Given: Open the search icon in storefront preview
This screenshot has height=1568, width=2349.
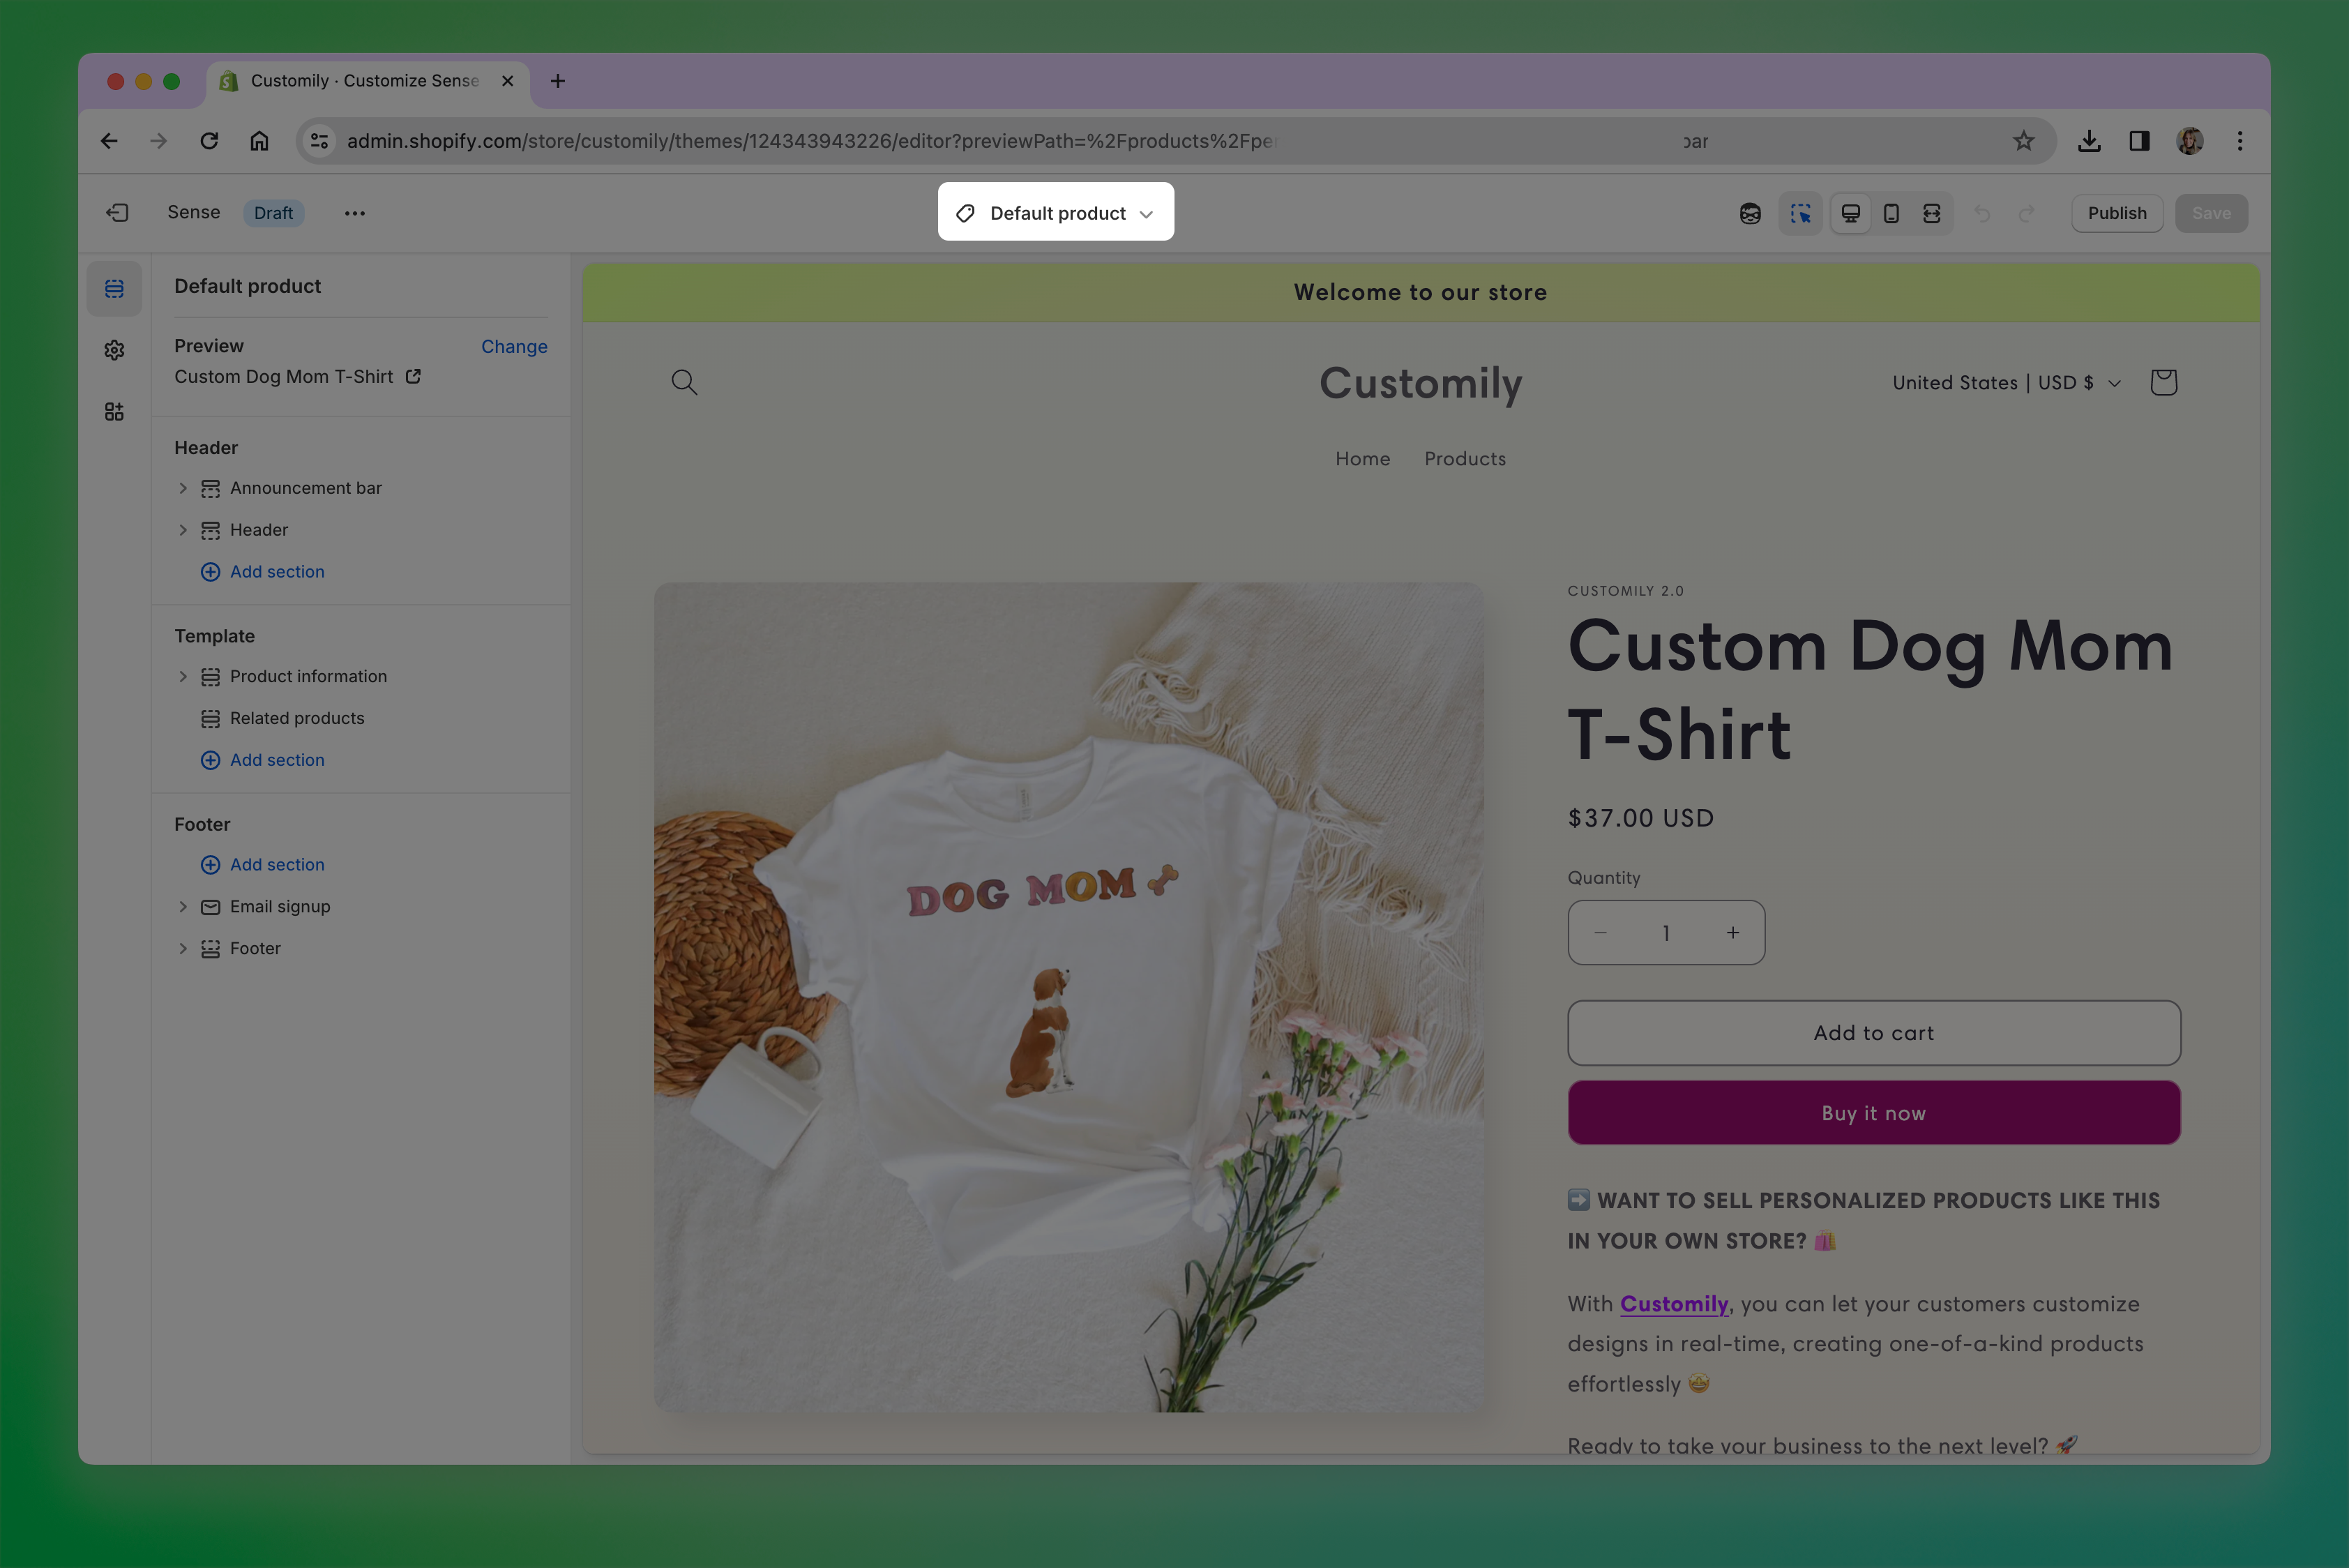Looking at the screenshot, I should click(684, 382).
